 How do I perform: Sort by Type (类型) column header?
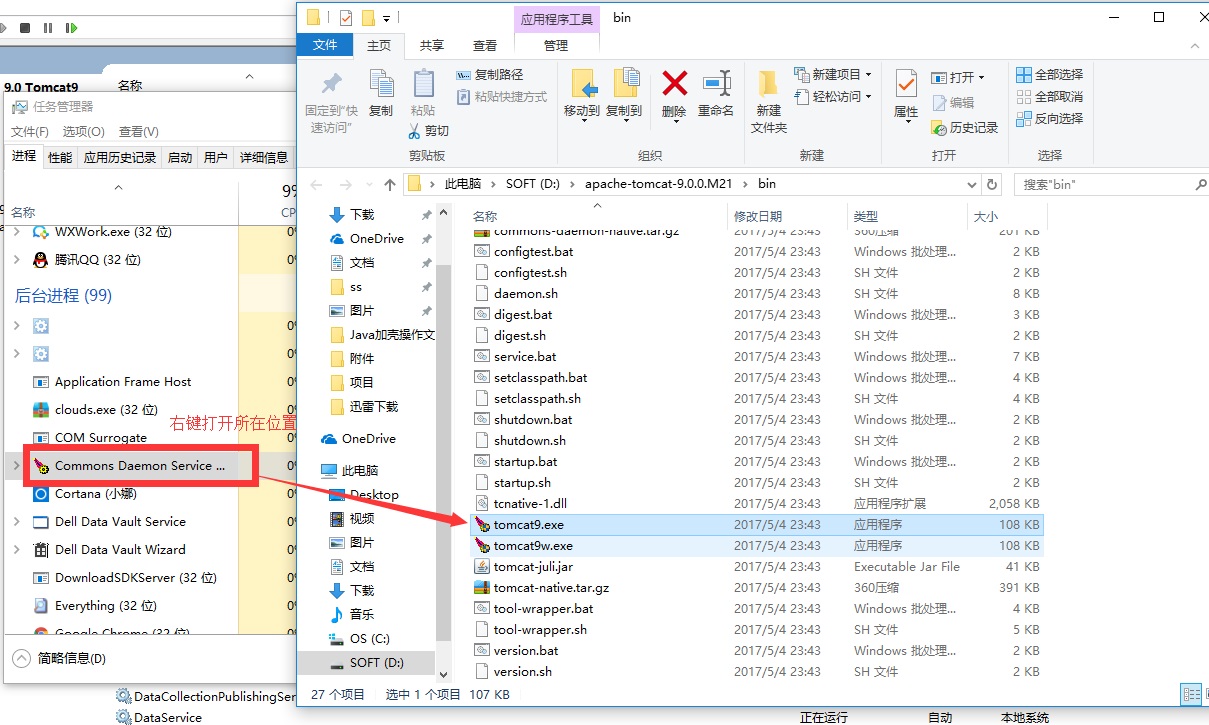(x=866, y=217)
